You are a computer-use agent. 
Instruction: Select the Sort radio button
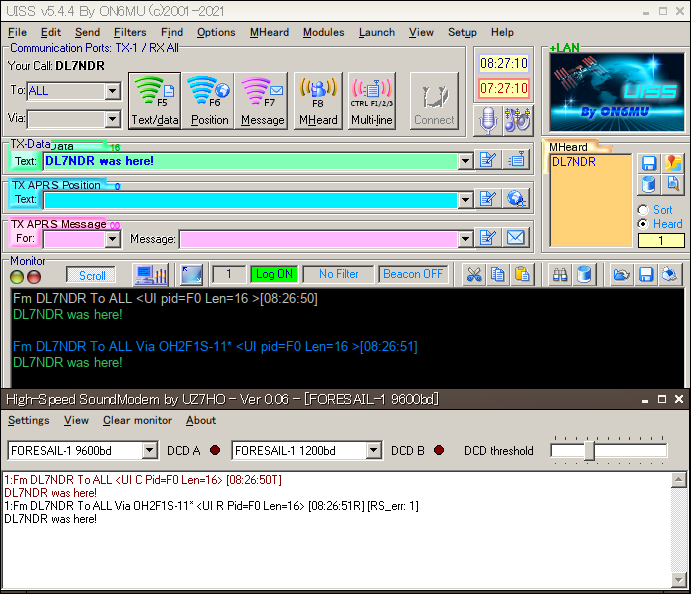pos(642,210)
